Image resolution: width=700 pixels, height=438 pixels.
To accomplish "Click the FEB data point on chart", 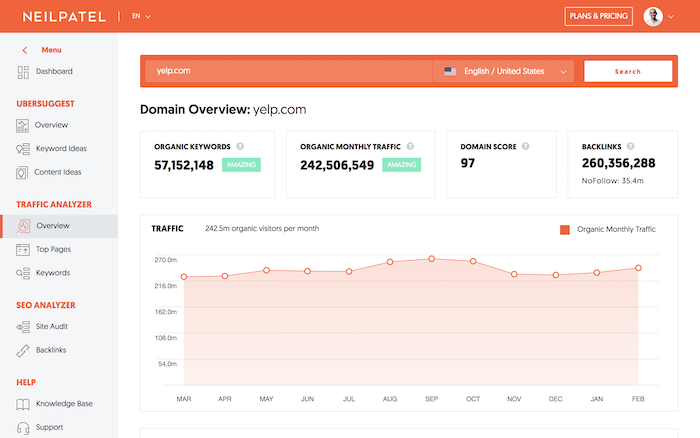I will [x=638, y=268].
